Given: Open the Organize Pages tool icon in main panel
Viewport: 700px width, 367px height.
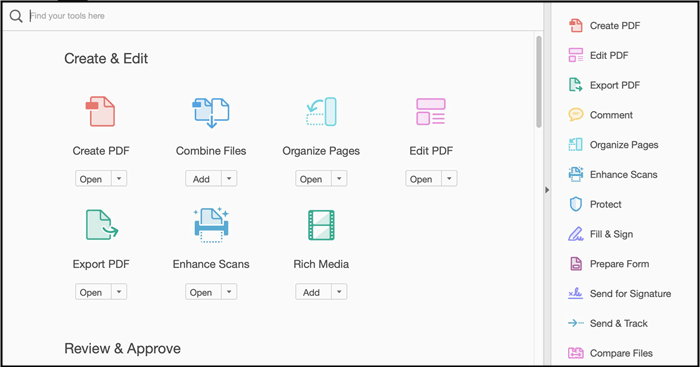Looking at the screenshot, I should click(321, 112).
